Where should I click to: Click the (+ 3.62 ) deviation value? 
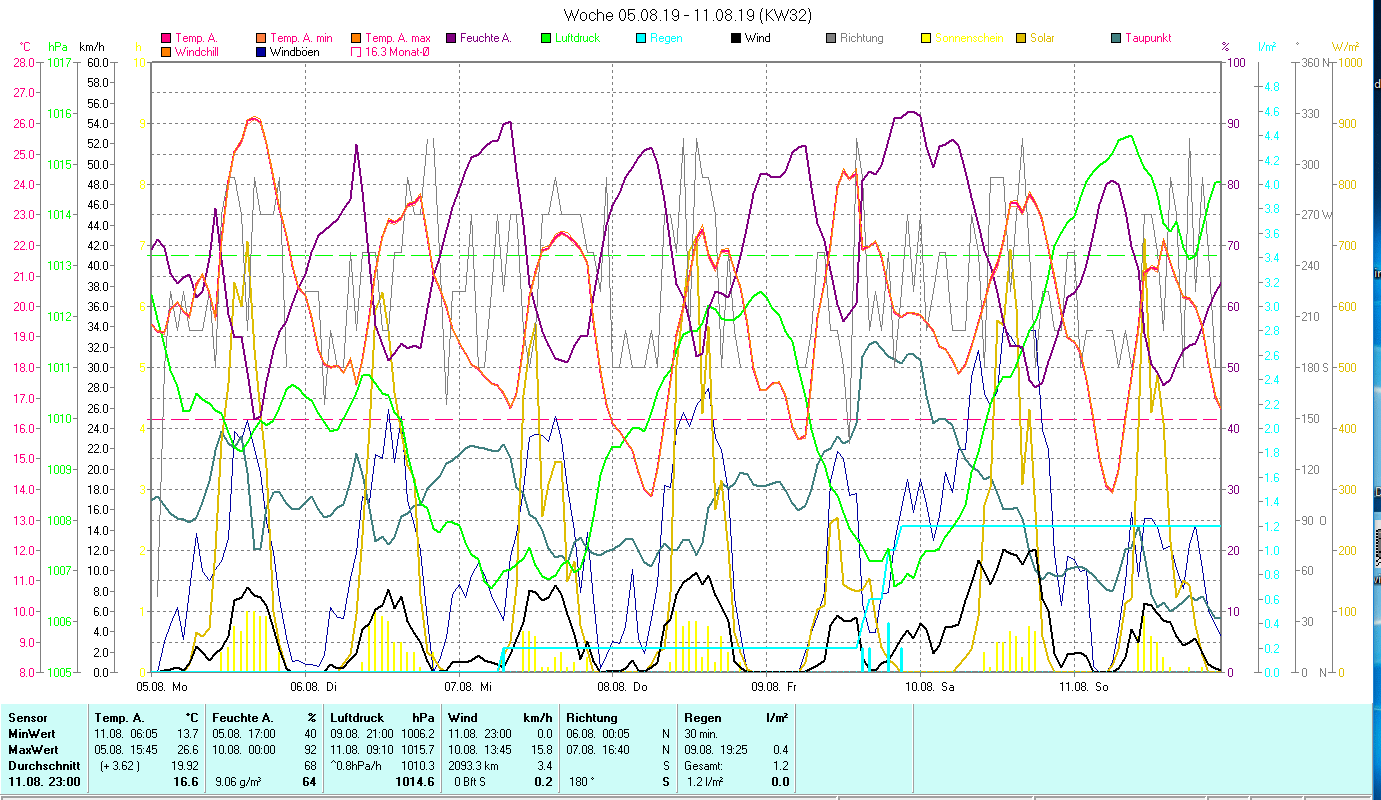[x=120, y=765]
